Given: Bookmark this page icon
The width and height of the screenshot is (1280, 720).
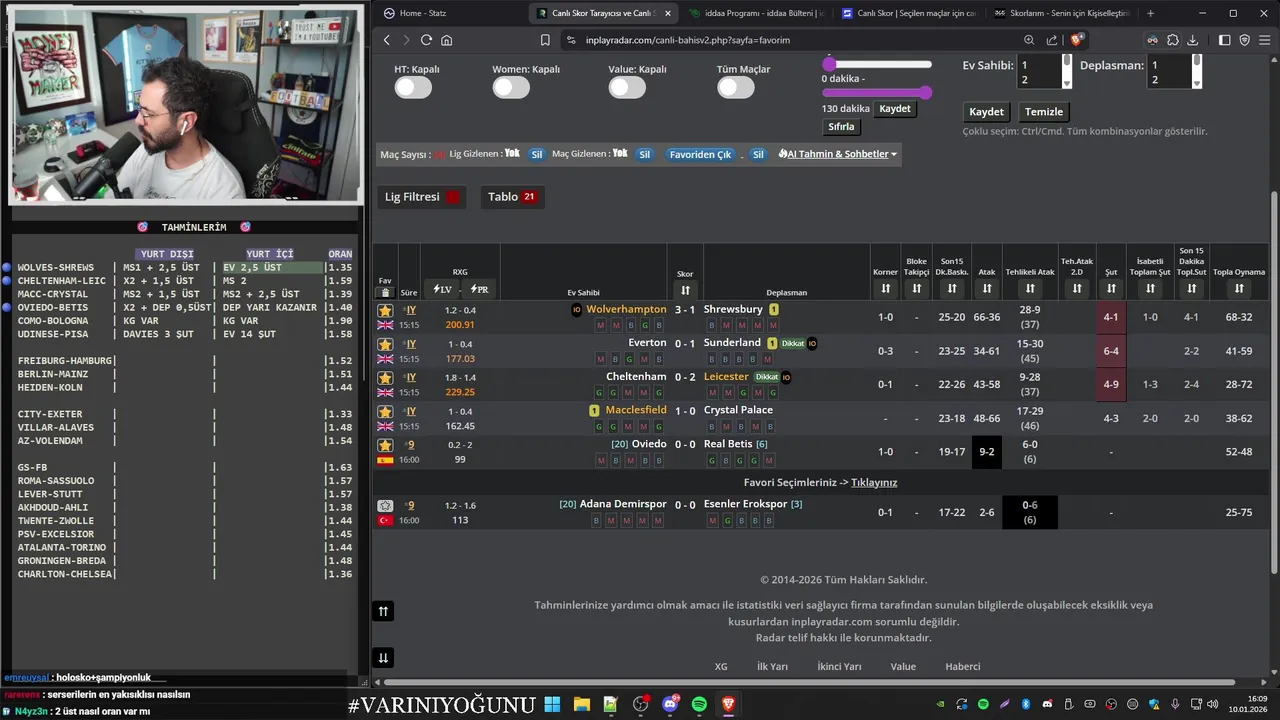Looking at the screenshot, I should pos(545,40).
